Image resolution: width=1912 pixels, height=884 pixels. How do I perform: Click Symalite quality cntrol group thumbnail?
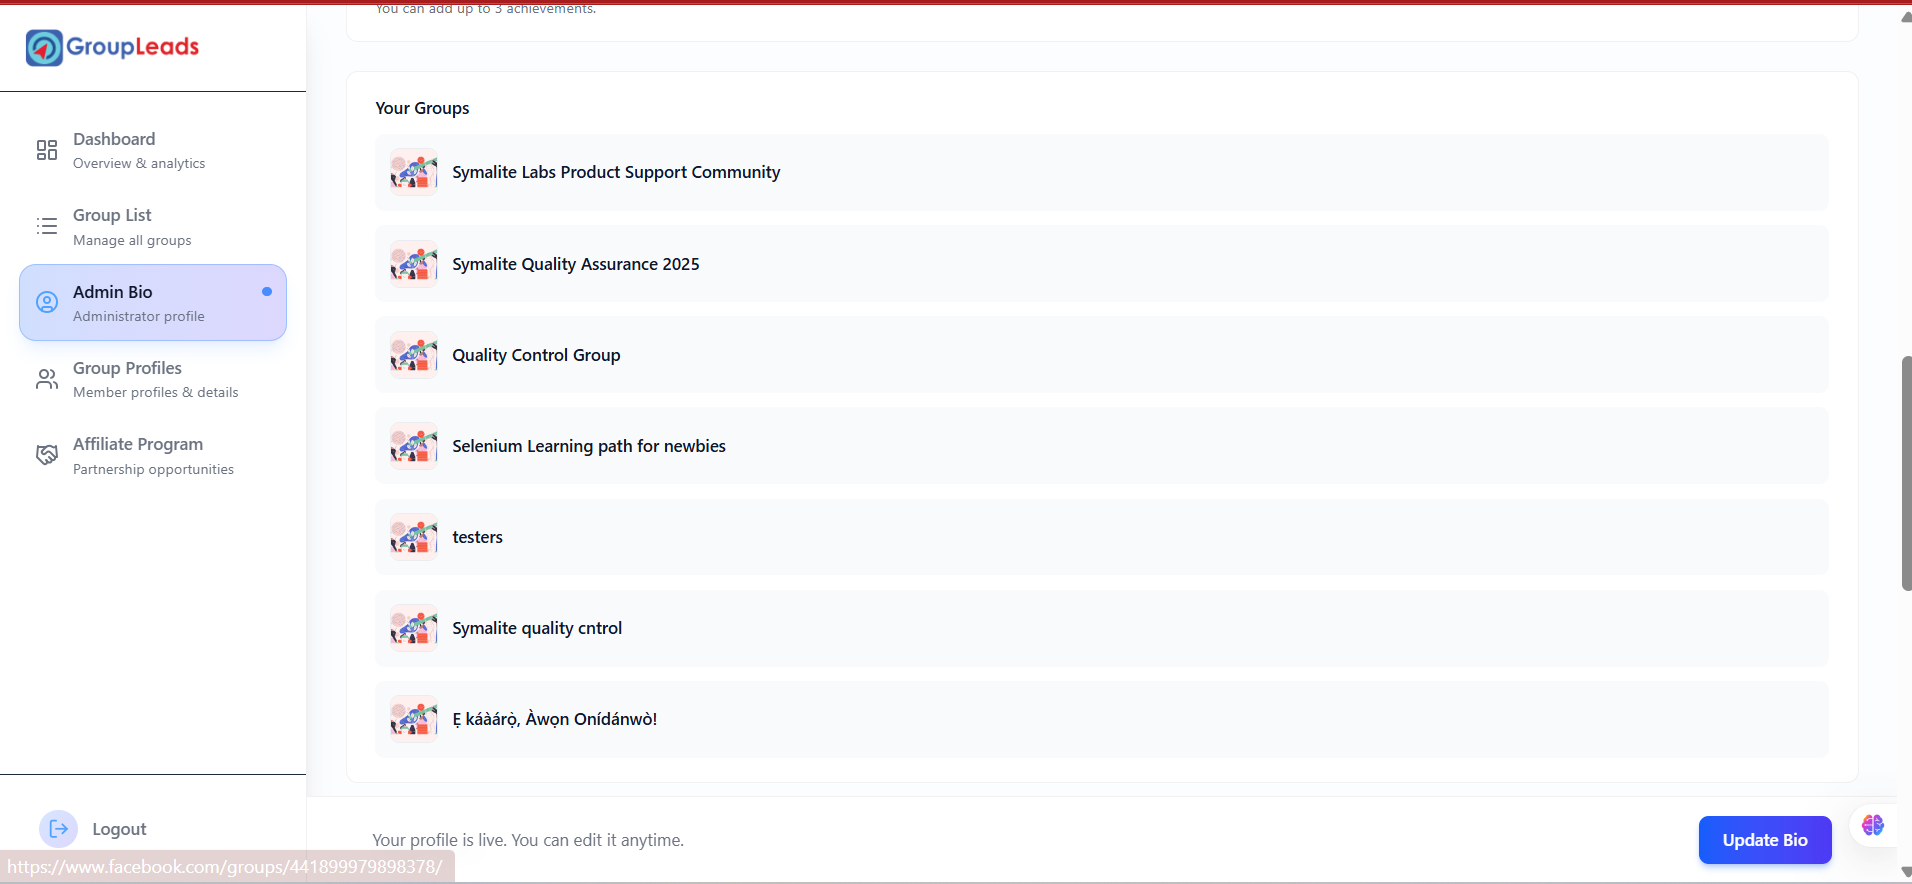point(414,628)
